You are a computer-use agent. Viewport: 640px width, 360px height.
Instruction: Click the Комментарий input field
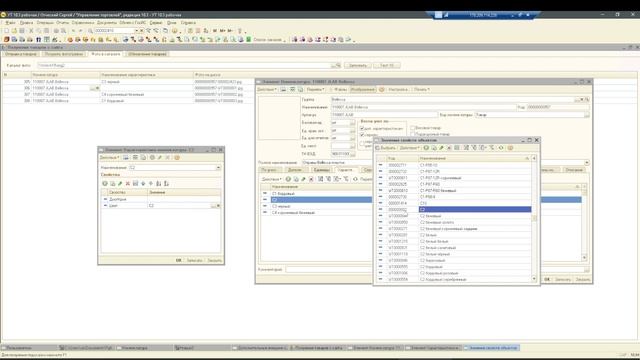(435, 270)
